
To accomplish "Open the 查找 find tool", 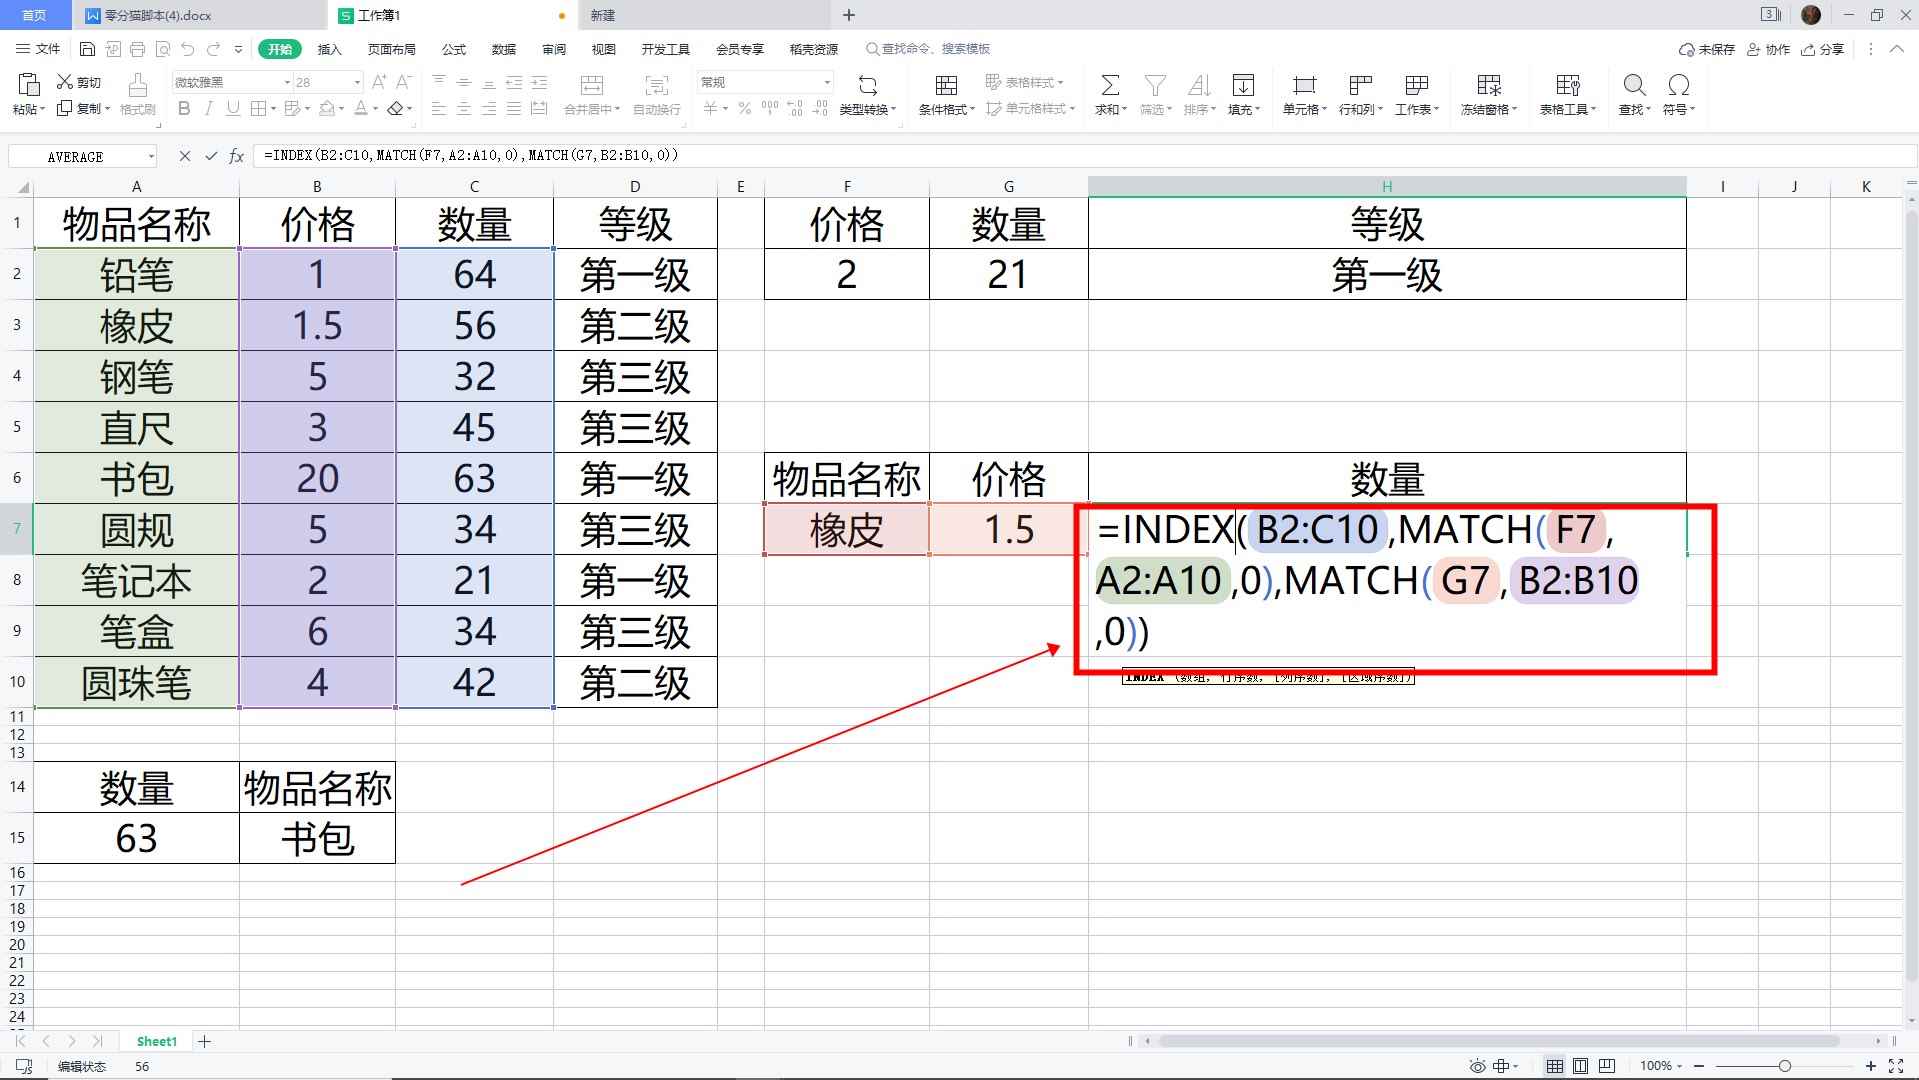I will [1632, 95].
